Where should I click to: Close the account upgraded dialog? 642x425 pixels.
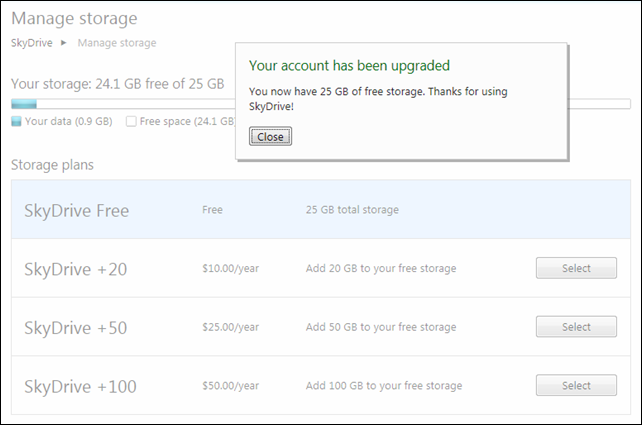pyautogui.click(x=270, y=136)
